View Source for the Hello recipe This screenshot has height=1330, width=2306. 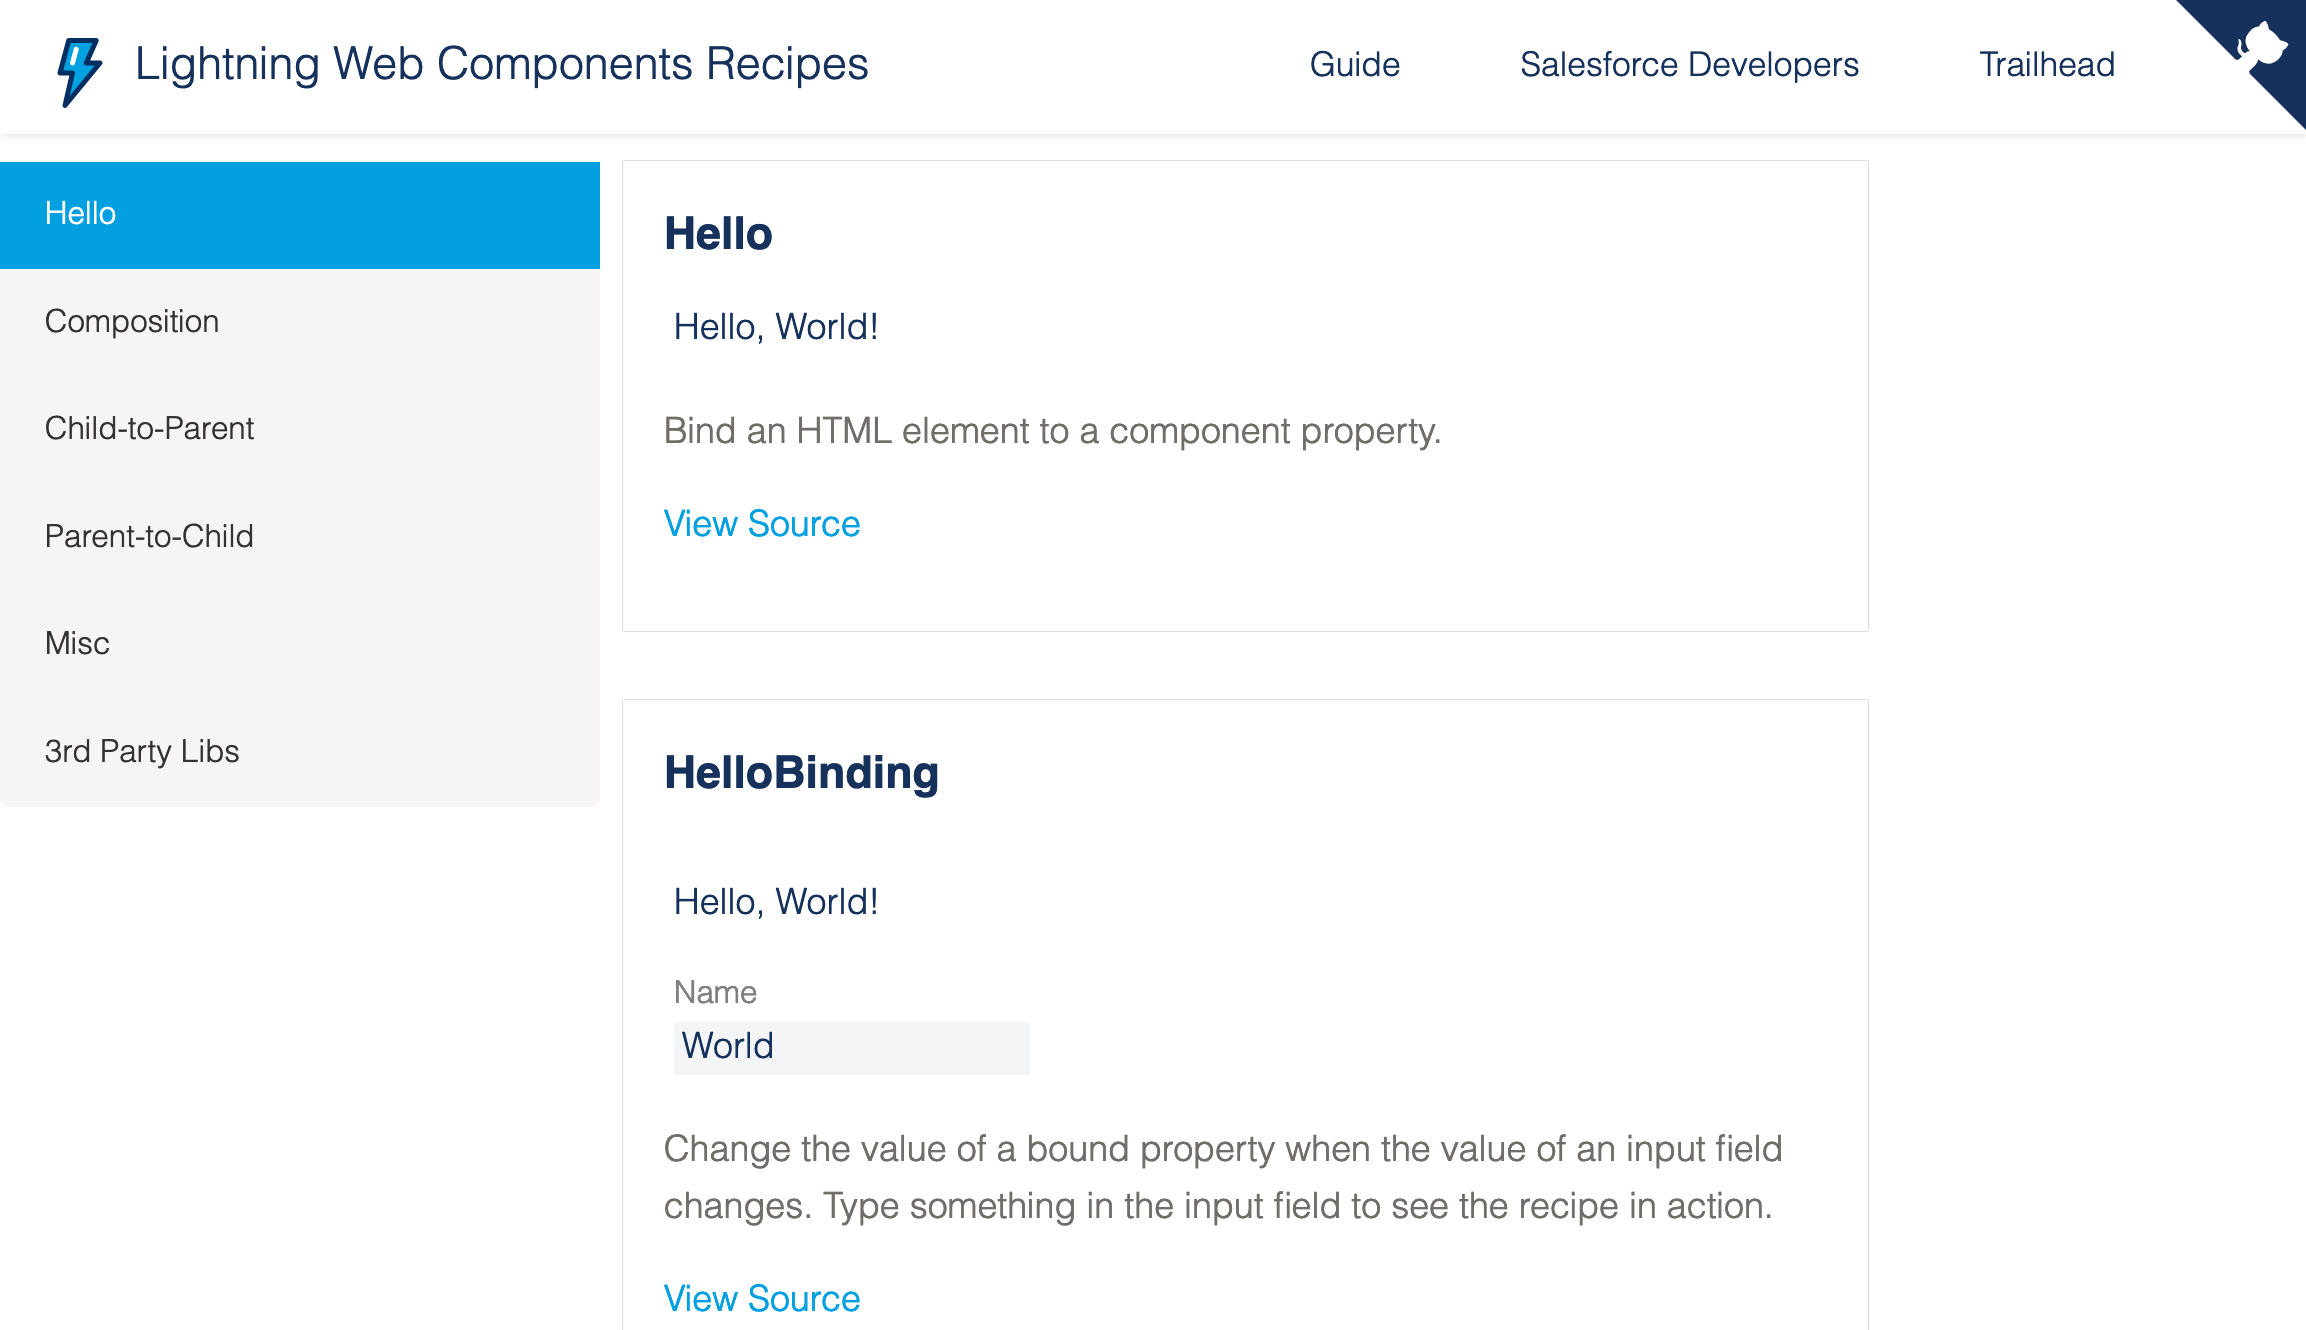pyautogui.click(x=761, y=523)
